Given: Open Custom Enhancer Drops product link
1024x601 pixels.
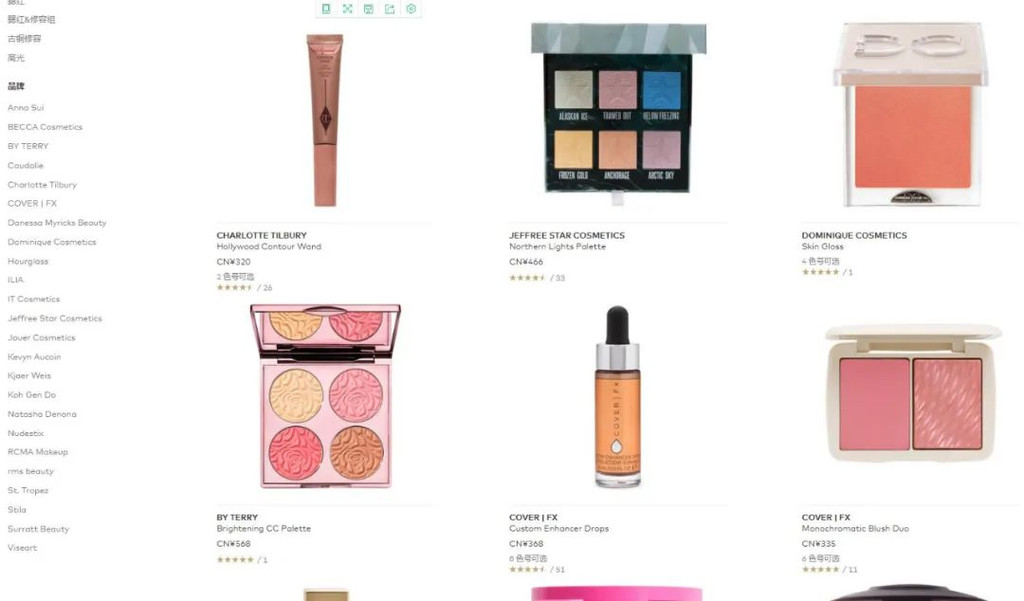Looking at the screenshot, I should click(559, 528).
